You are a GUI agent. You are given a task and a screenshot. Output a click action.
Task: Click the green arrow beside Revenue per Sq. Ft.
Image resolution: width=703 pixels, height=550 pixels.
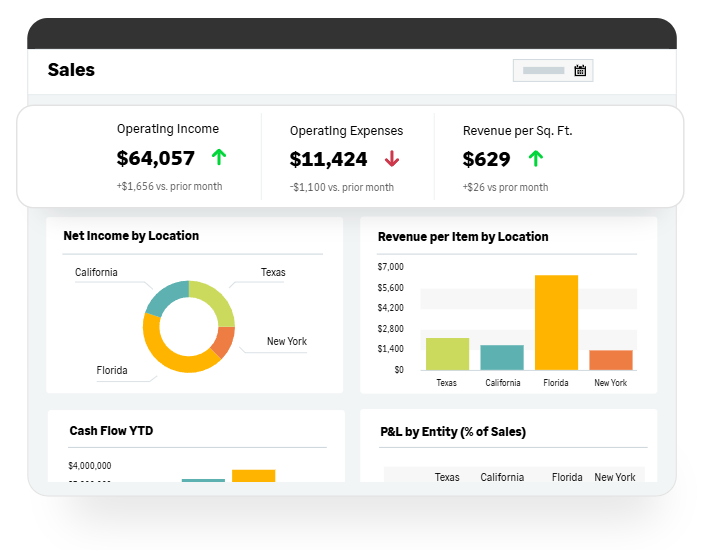pyautogui.click(x=535, y=159)
